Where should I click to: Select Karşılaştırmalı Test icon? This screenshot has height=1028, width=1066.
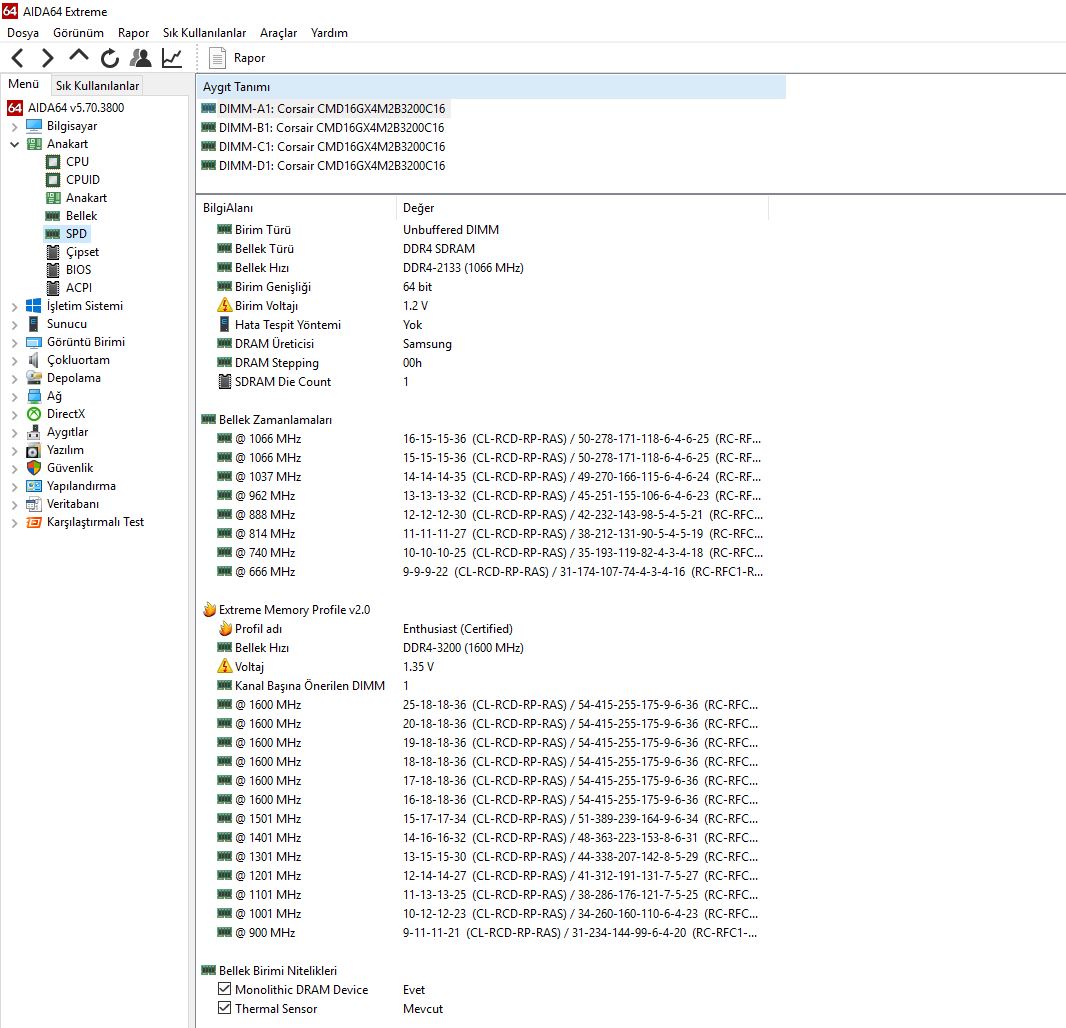point(33,522)
